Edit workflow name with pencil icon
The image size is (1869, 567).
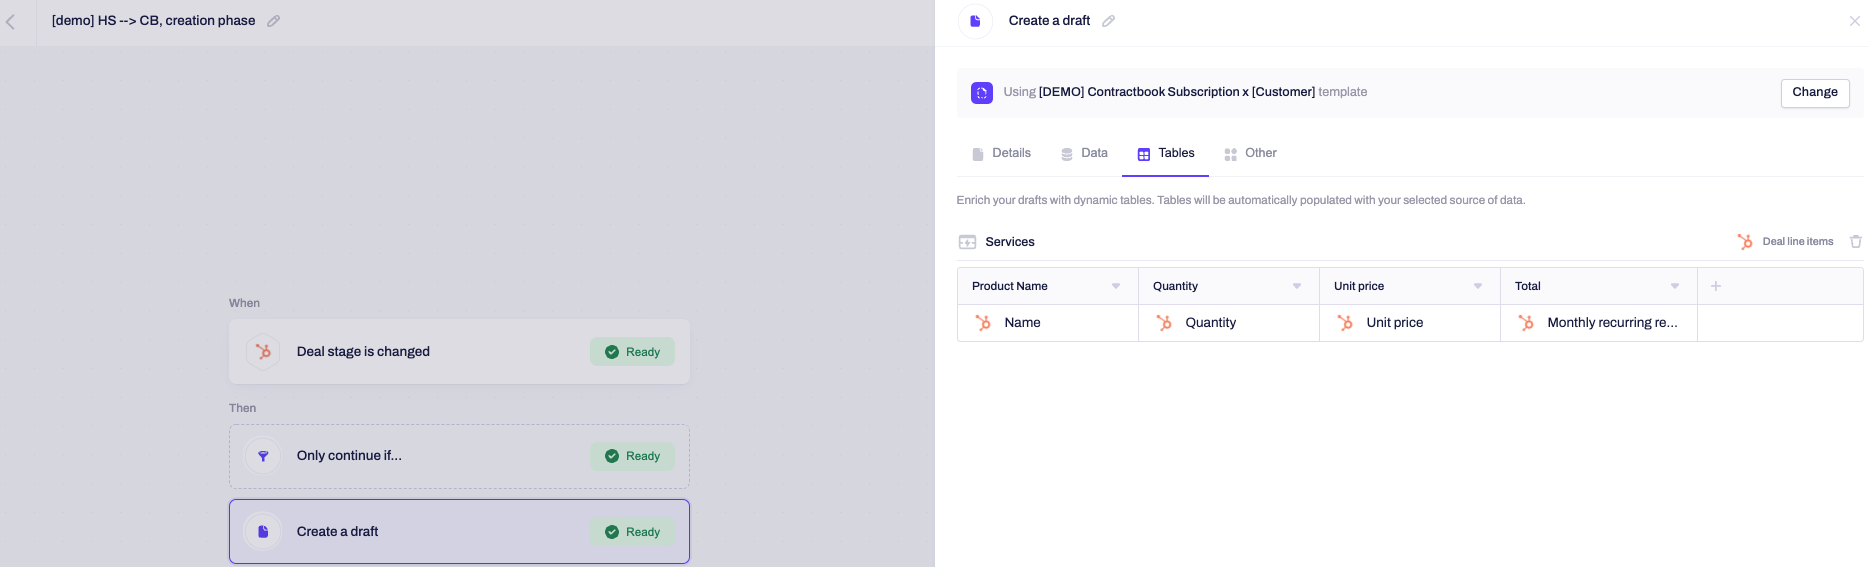click(273, 21)
